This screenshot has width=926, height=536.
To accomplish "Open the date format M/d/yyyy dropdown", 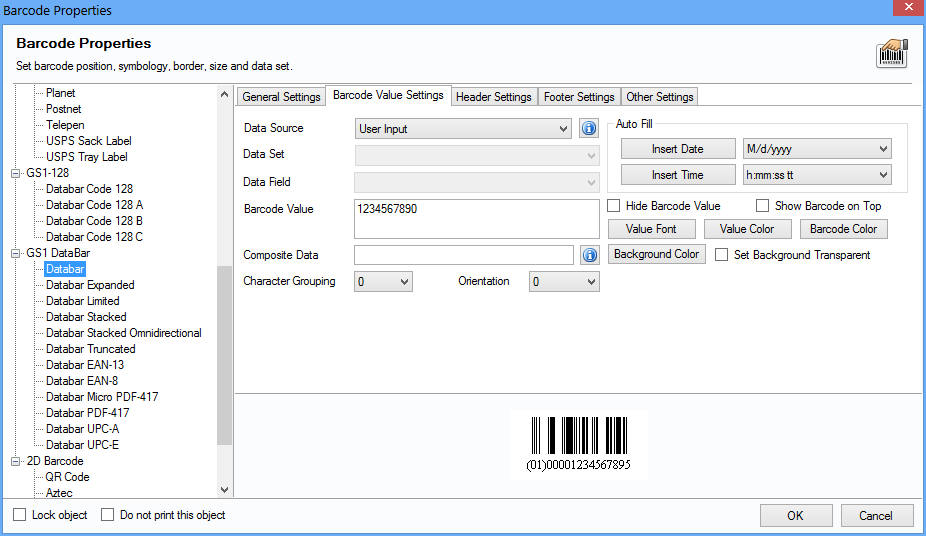I will pos(817,149).
